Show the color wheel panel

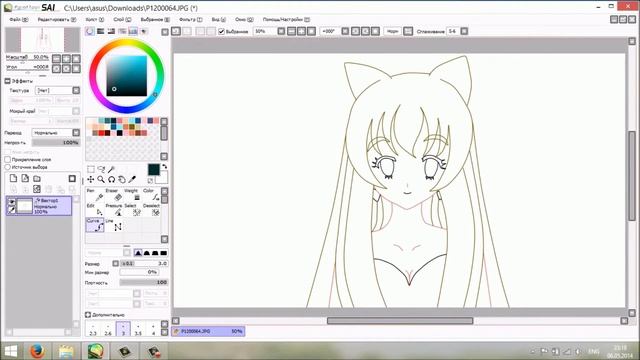pos(90,31)
